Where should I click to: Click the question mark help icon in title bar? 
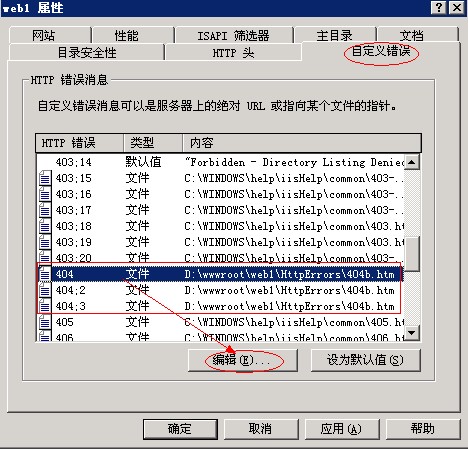pyautogui.click(x=439, y=7)
